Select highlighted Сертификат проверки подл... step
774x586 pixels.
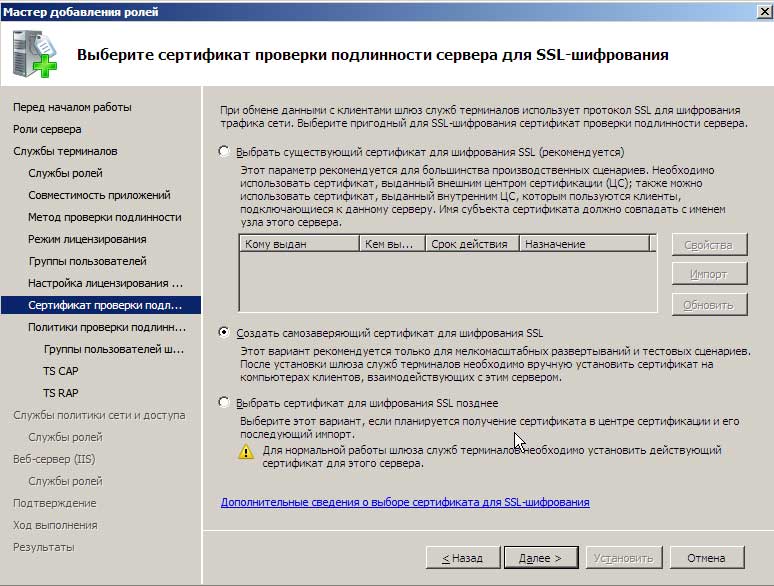point(101,305)
